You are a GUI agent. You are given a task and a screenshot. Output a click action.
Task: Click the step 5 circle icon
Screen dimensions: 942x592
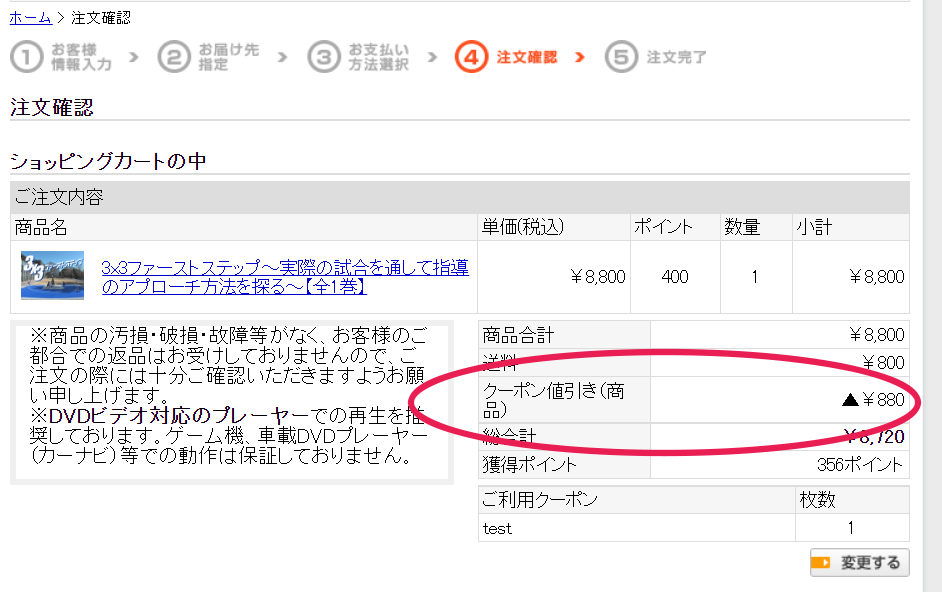click(621, 57)
